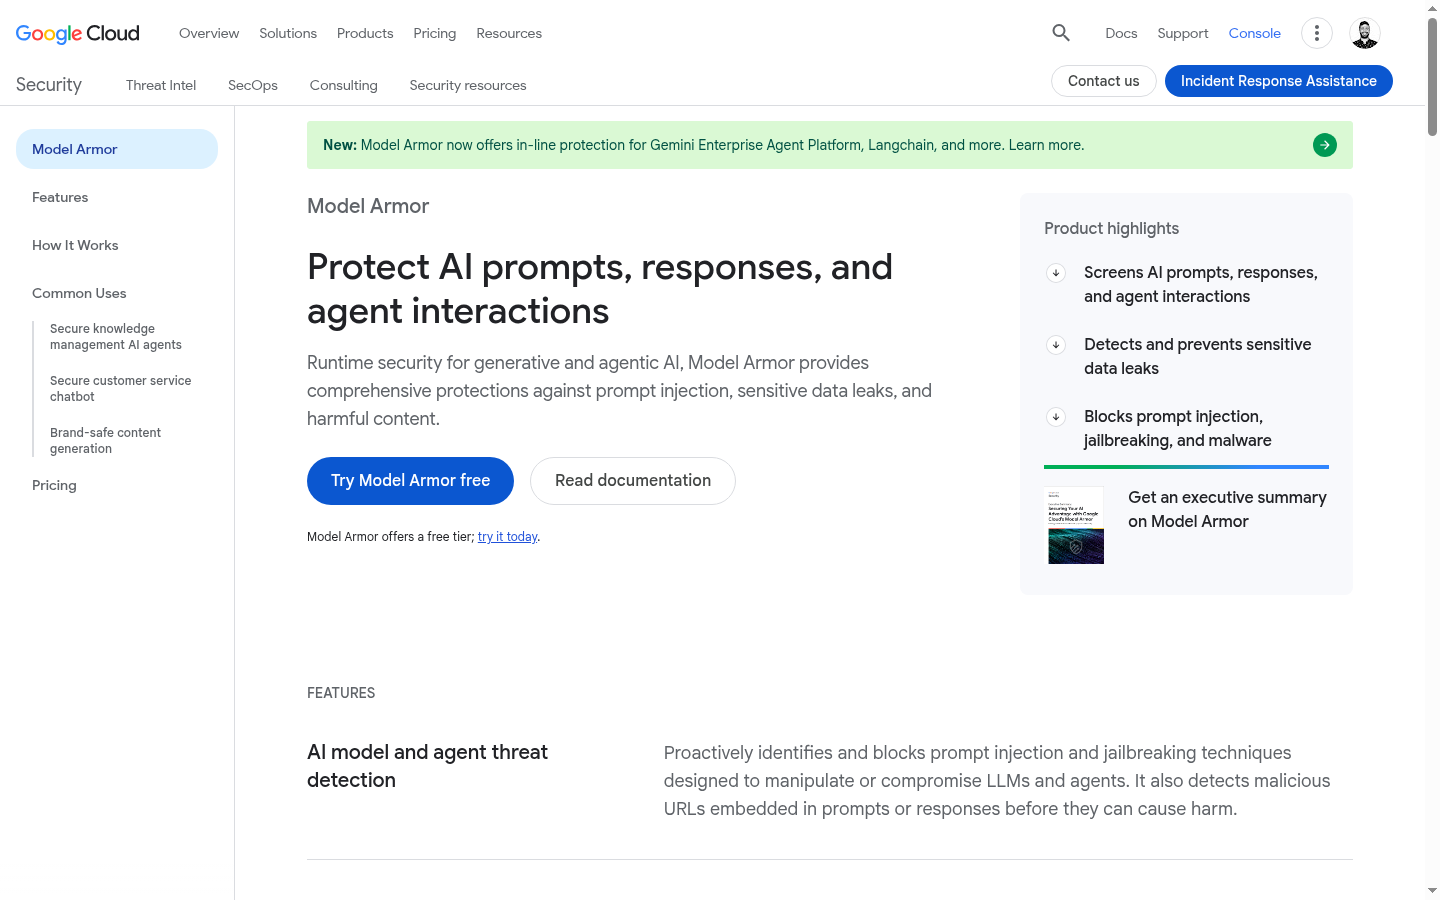The width and height of the screenshot is (1440, 900).
Task: Click Learn more in the New banner
Action: click(1045, 145)
